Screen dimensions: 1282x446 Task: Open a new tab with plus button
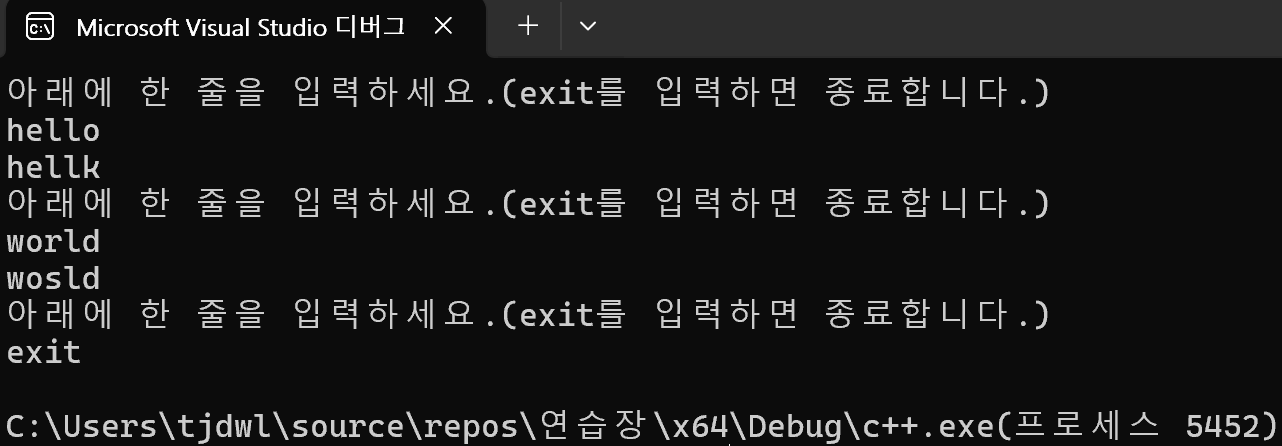[x=528, y=27]
